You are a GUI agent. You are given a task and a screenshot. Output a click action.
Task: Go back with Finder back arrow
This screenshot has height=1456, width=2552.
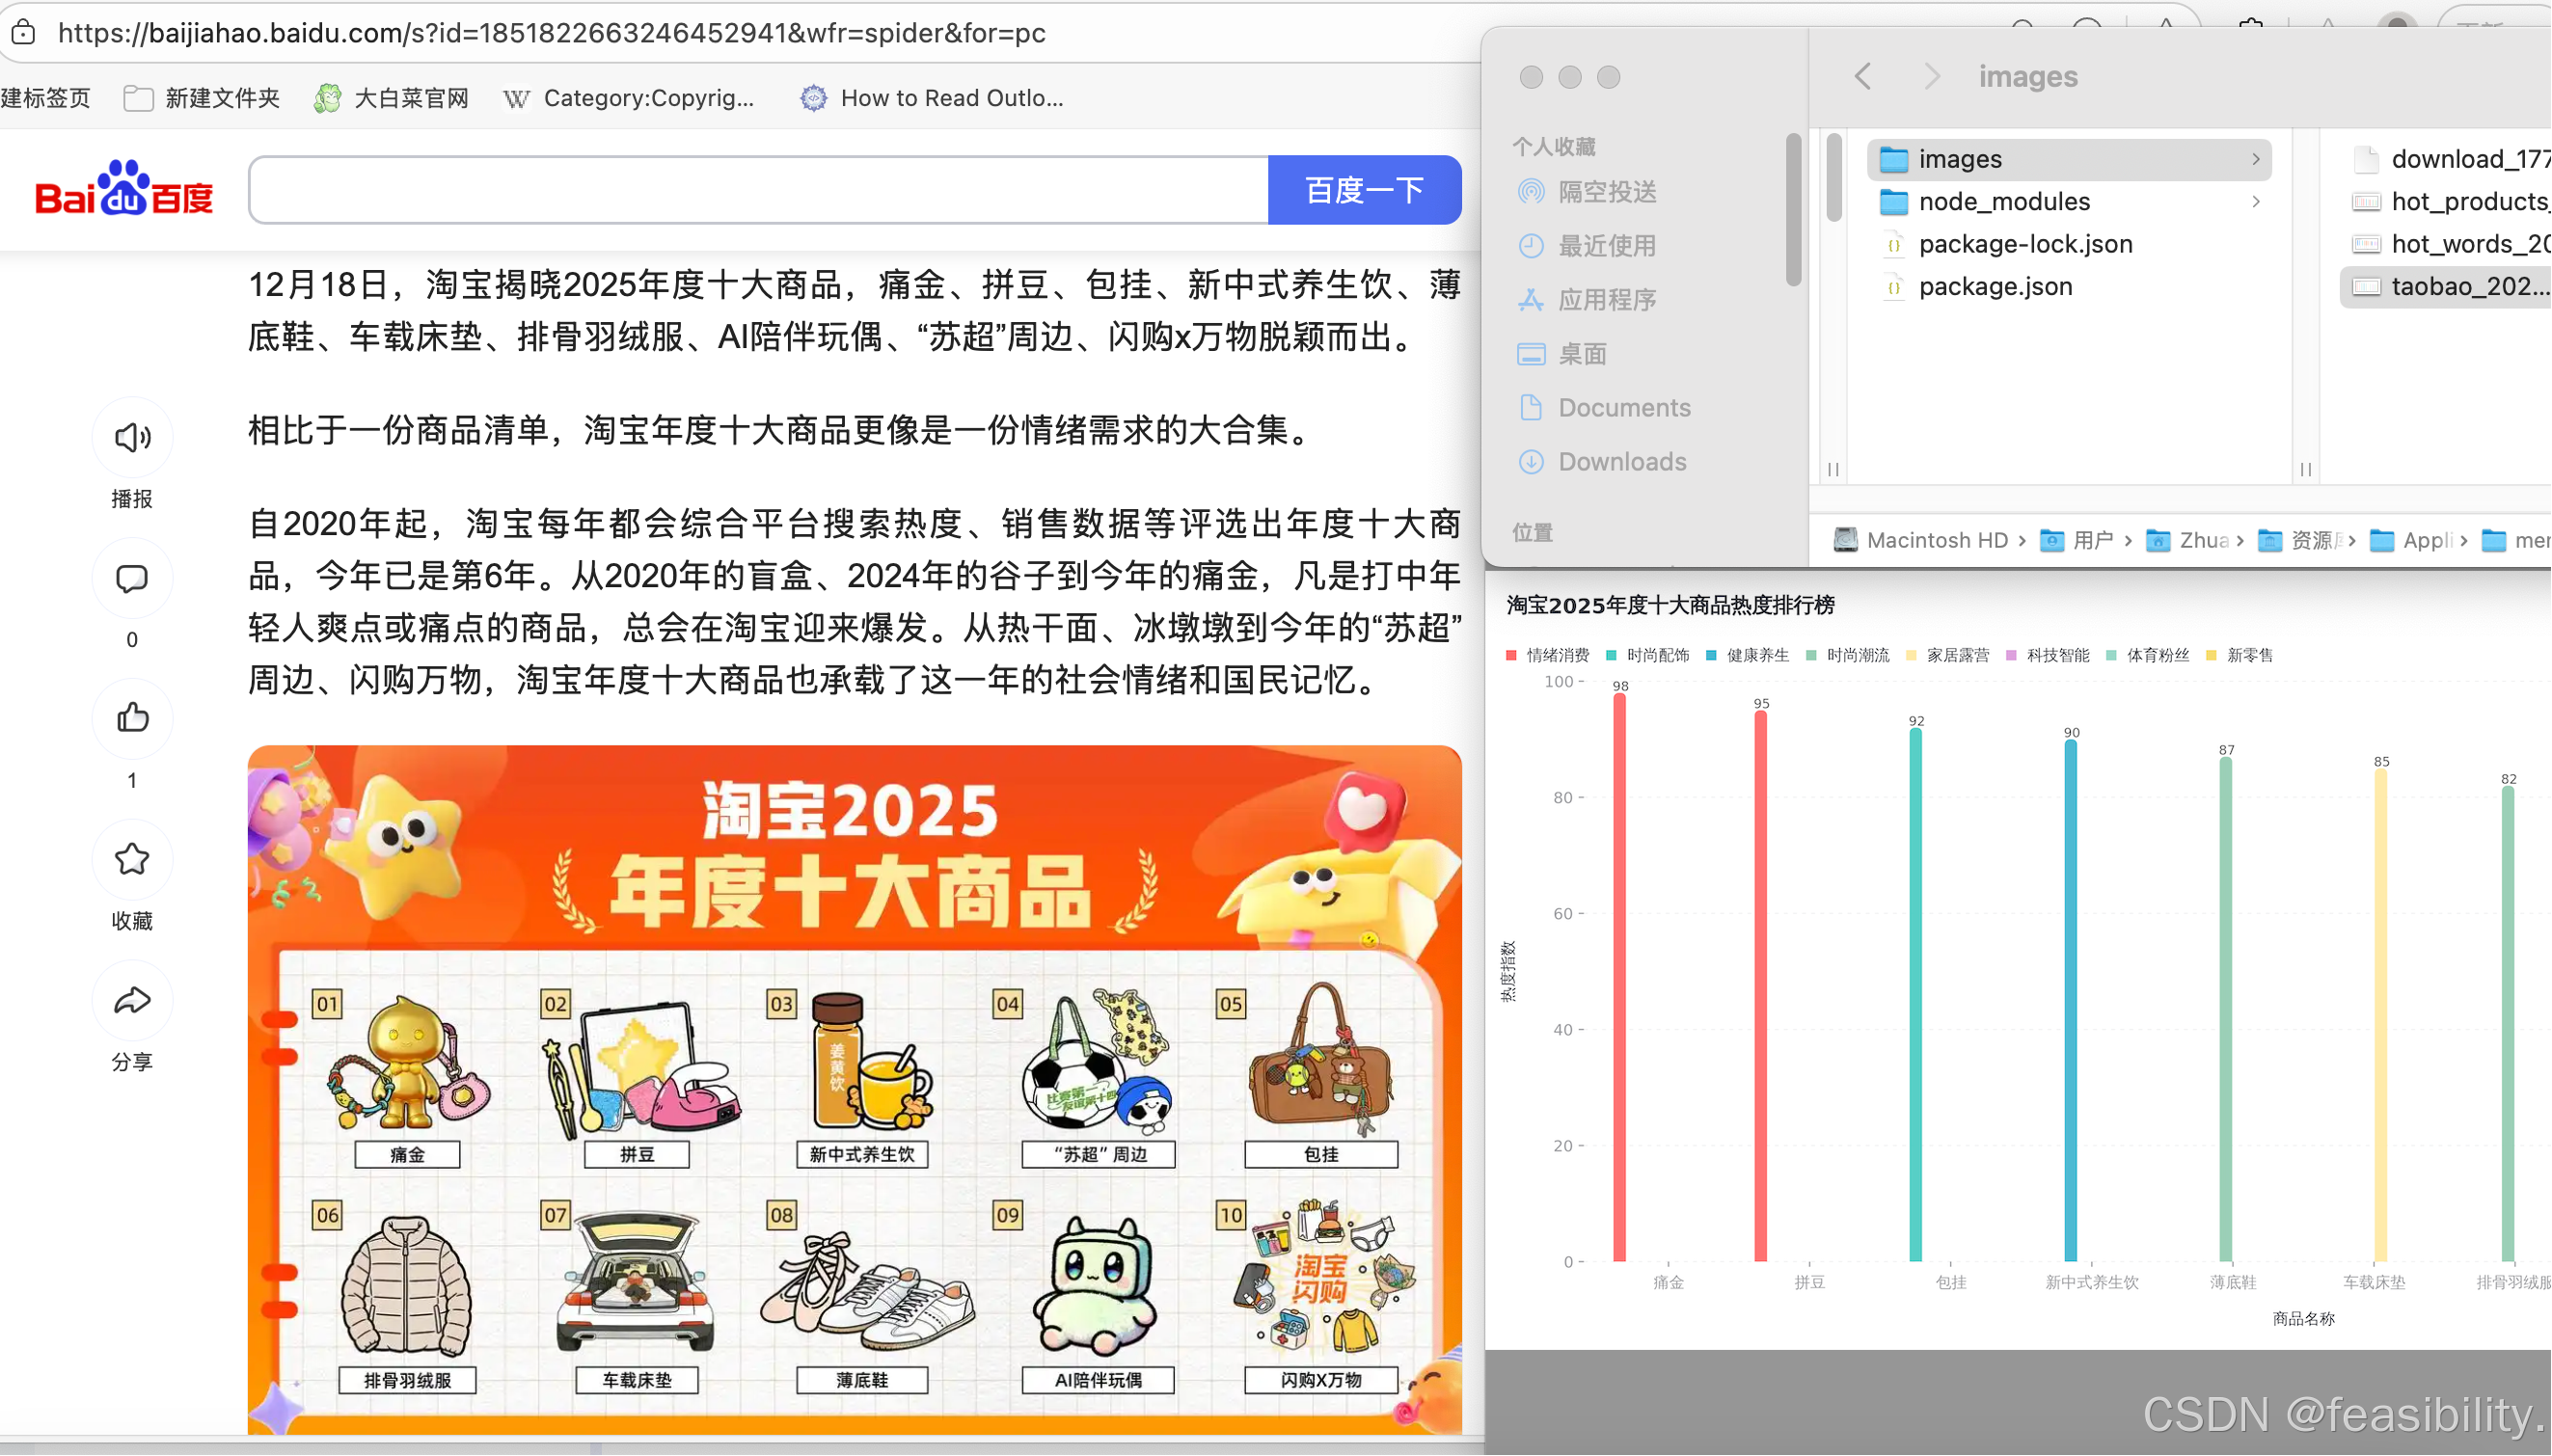[x=1863, y=76]
